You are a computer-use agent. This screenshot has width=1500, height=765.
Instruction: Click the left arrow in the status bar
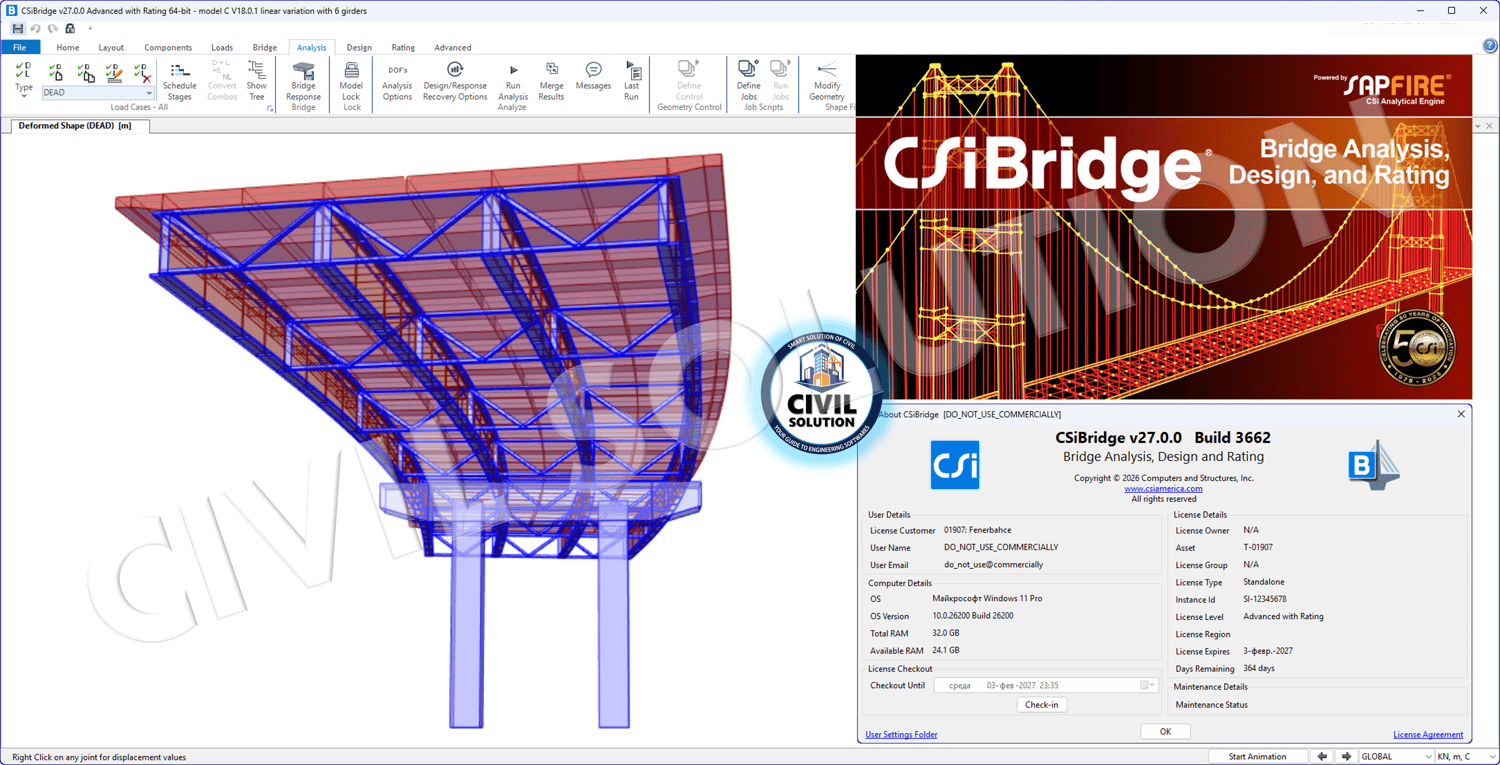1322,757
